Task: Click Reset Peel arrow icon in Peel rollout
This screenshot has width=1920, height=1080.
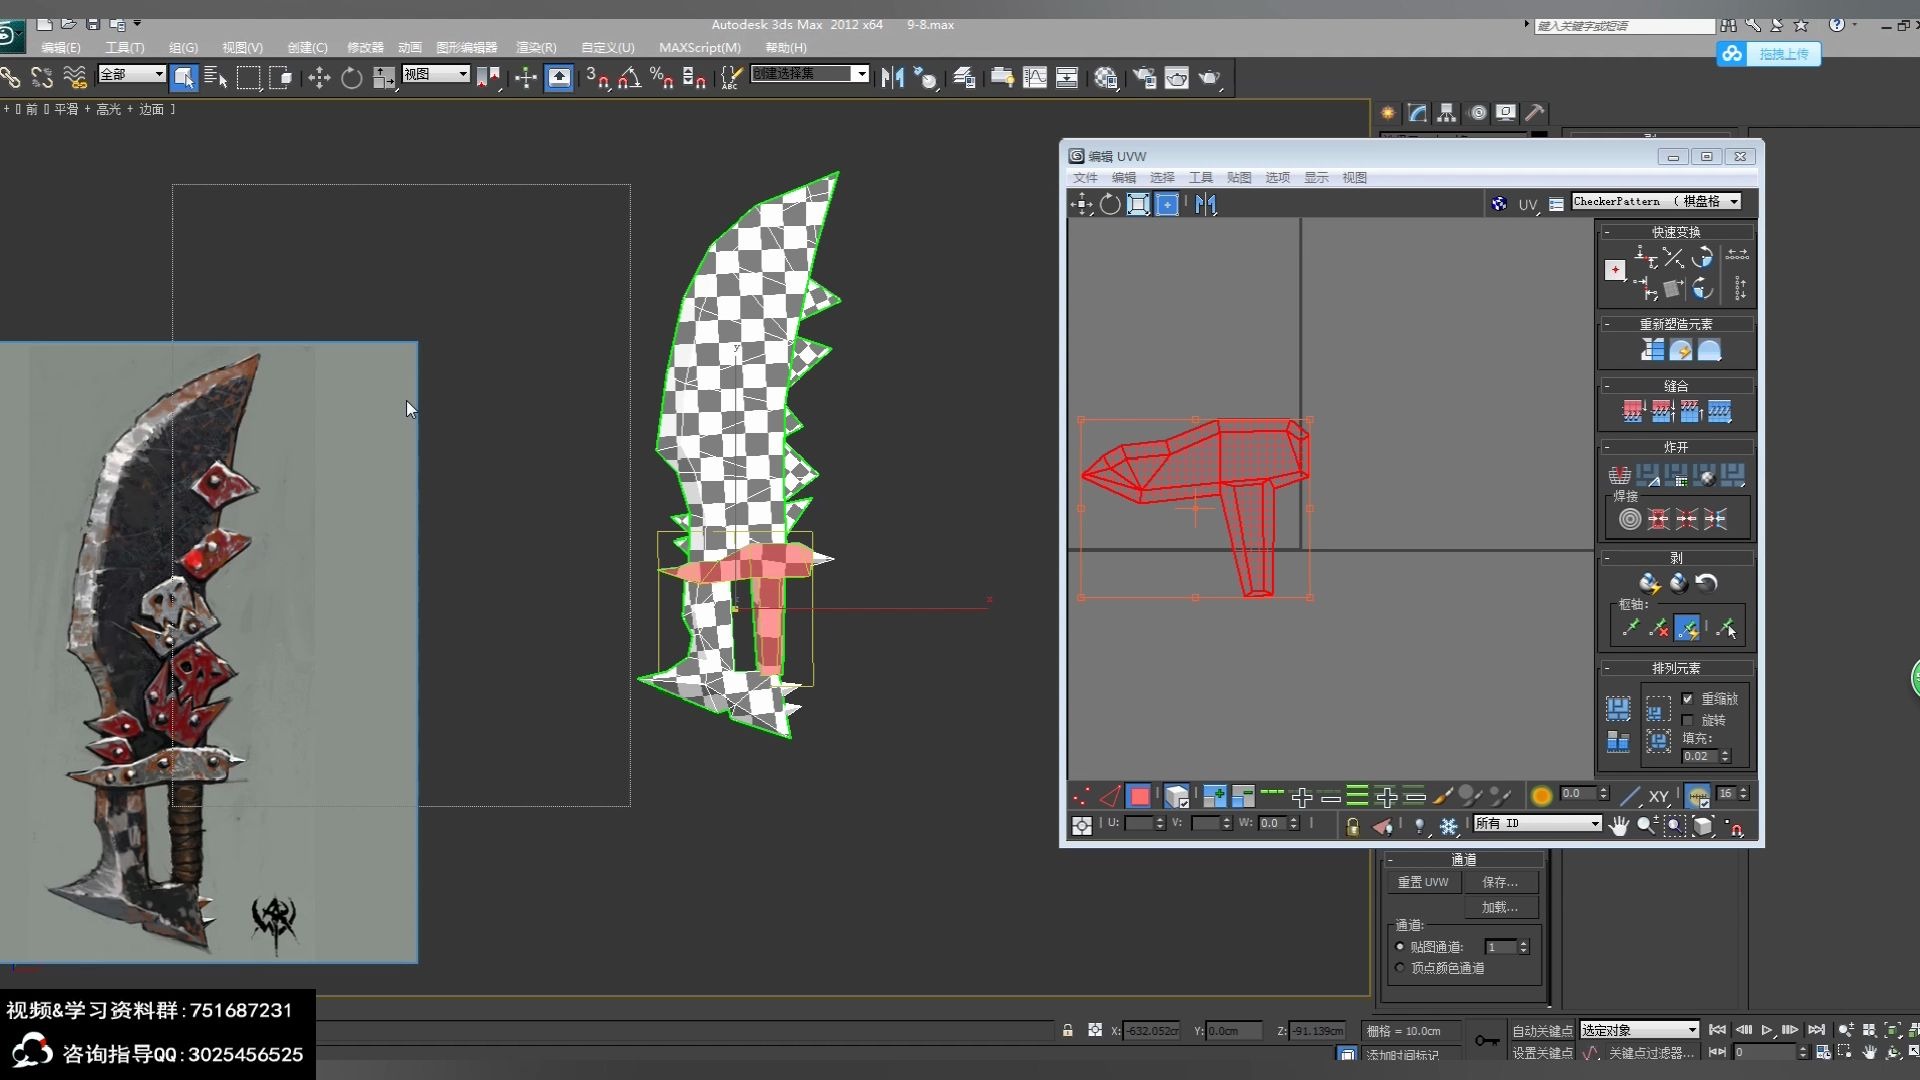Action: pyautogui.click(x=1707, y=582)
